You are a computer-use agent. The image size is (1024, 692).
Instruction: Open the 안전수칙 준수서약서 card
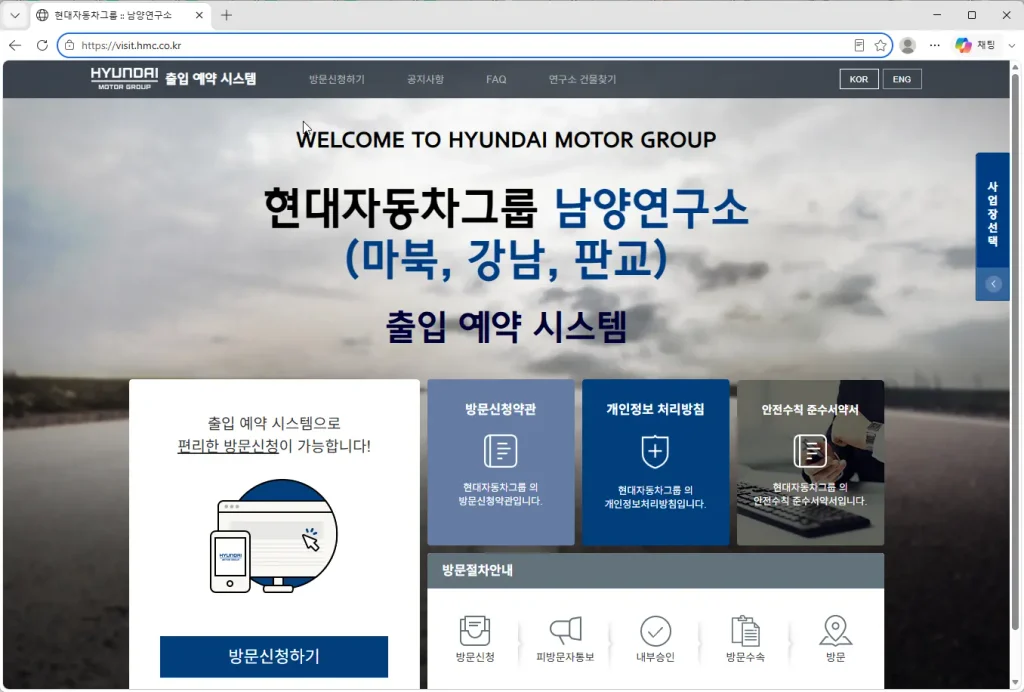(x=810, y=462)
